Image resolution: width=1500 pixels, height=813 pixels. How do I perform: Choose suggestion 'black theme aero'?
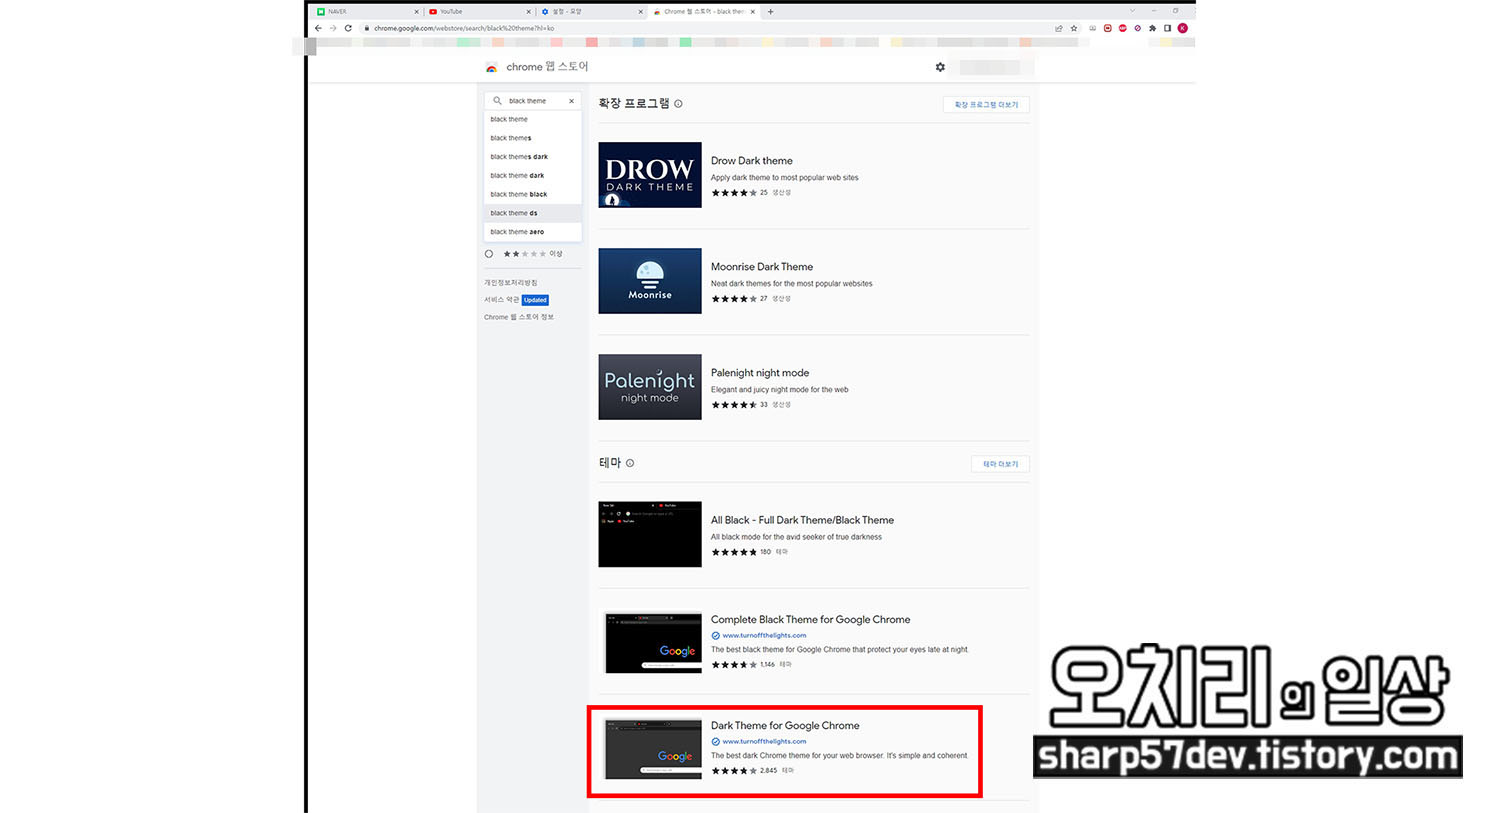533,232
